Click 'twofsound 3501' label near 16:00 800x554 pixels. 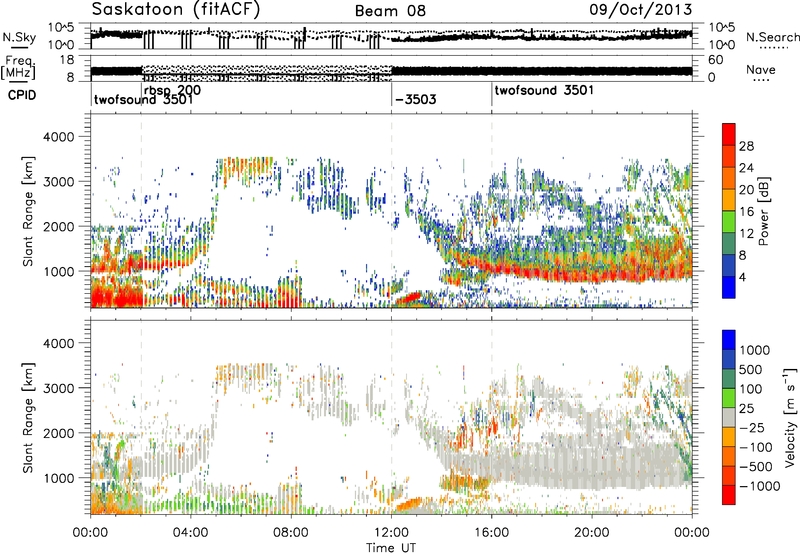[x=544, y=90]
